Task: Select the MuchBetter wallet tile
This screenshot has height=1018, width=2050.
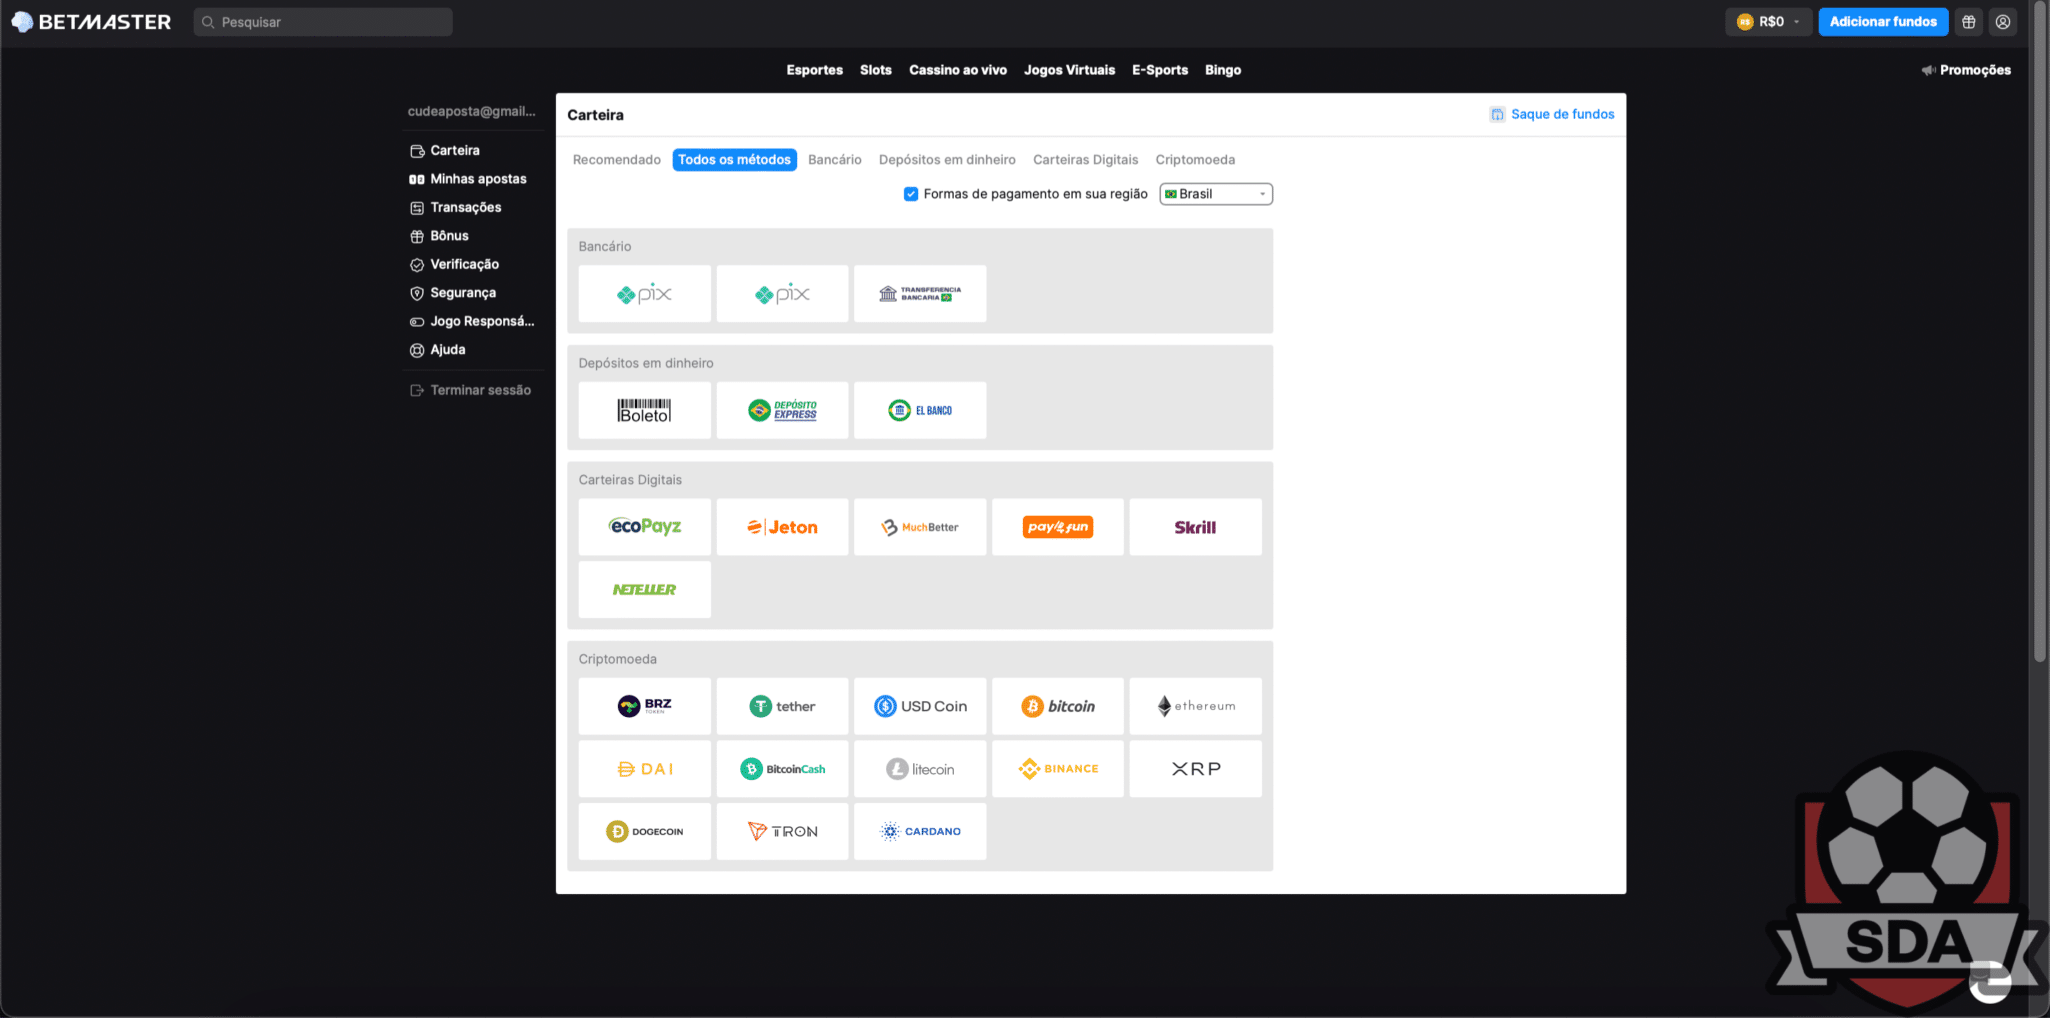Action: click(920, 527)
